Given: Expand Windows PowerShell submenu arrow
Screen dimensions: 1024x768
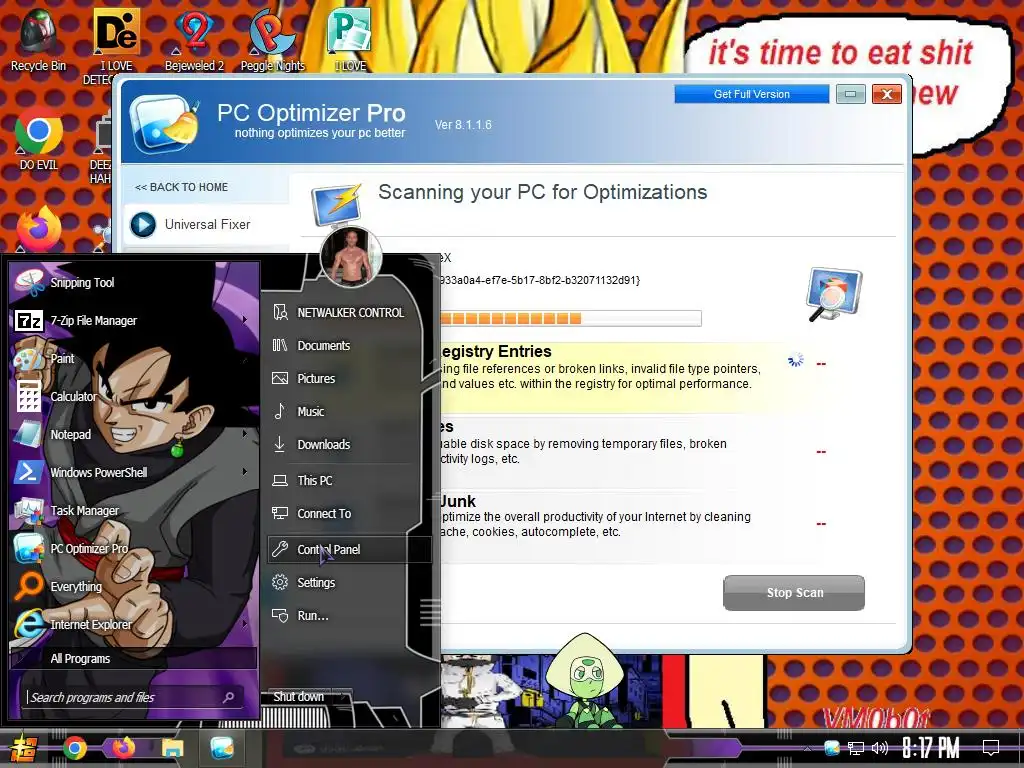Looking at the screenshot, I should [x=244, y=472].
